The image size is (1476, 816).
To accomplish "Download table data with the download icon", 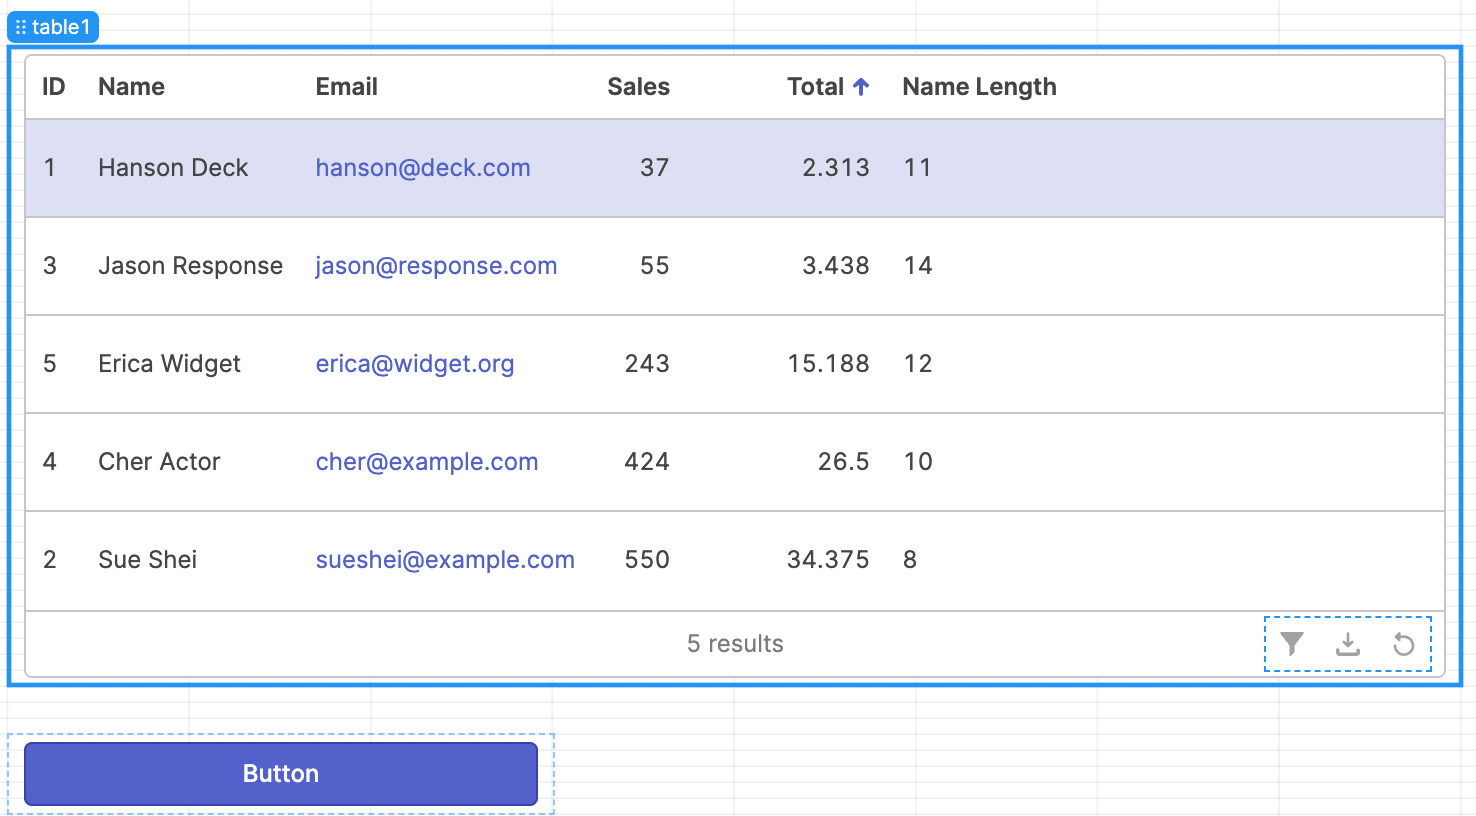I will (1348, 644).
